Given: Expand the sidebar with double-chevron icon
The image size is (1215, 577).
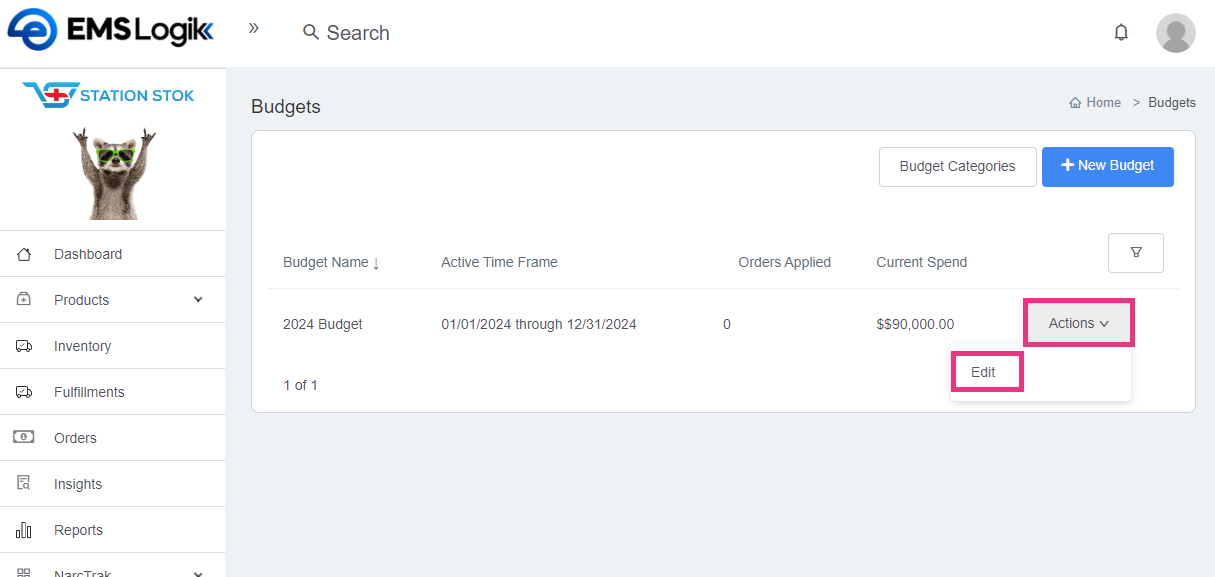Looking at the screenshot, I should [x=254, y=28].
